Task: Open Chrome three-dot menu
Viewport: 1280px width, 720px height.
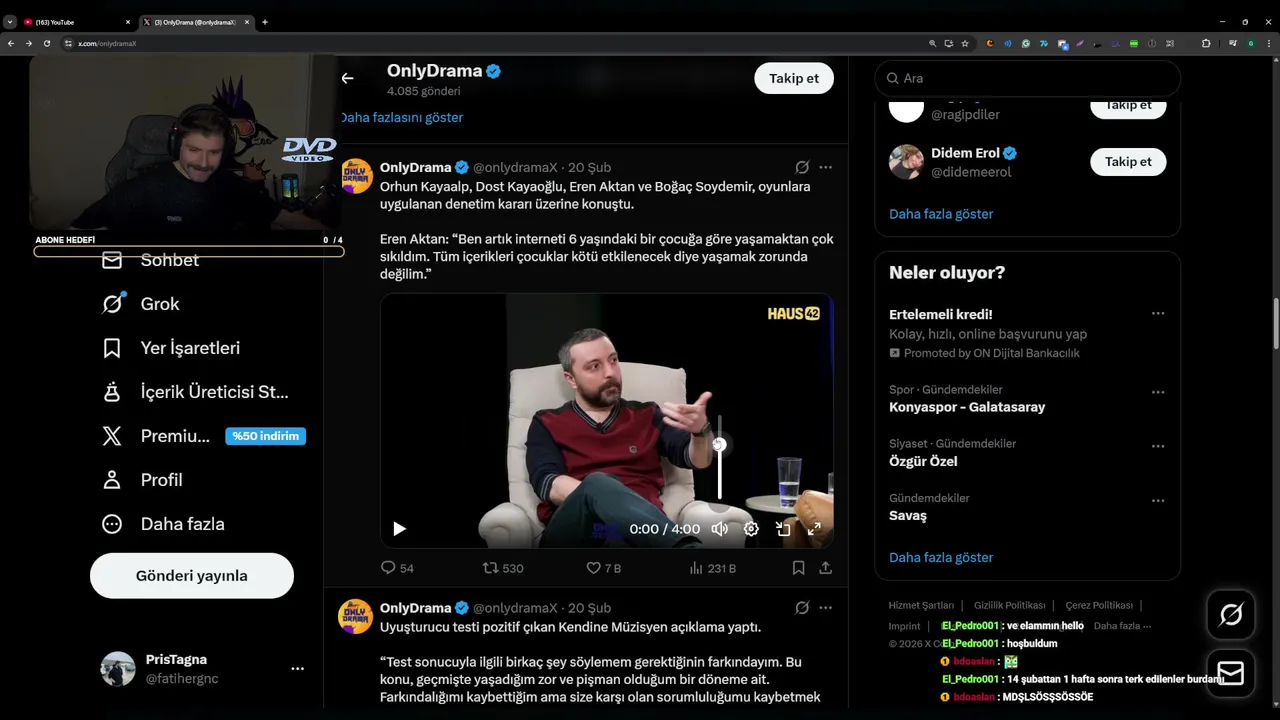Action: tap(1268, 43)
